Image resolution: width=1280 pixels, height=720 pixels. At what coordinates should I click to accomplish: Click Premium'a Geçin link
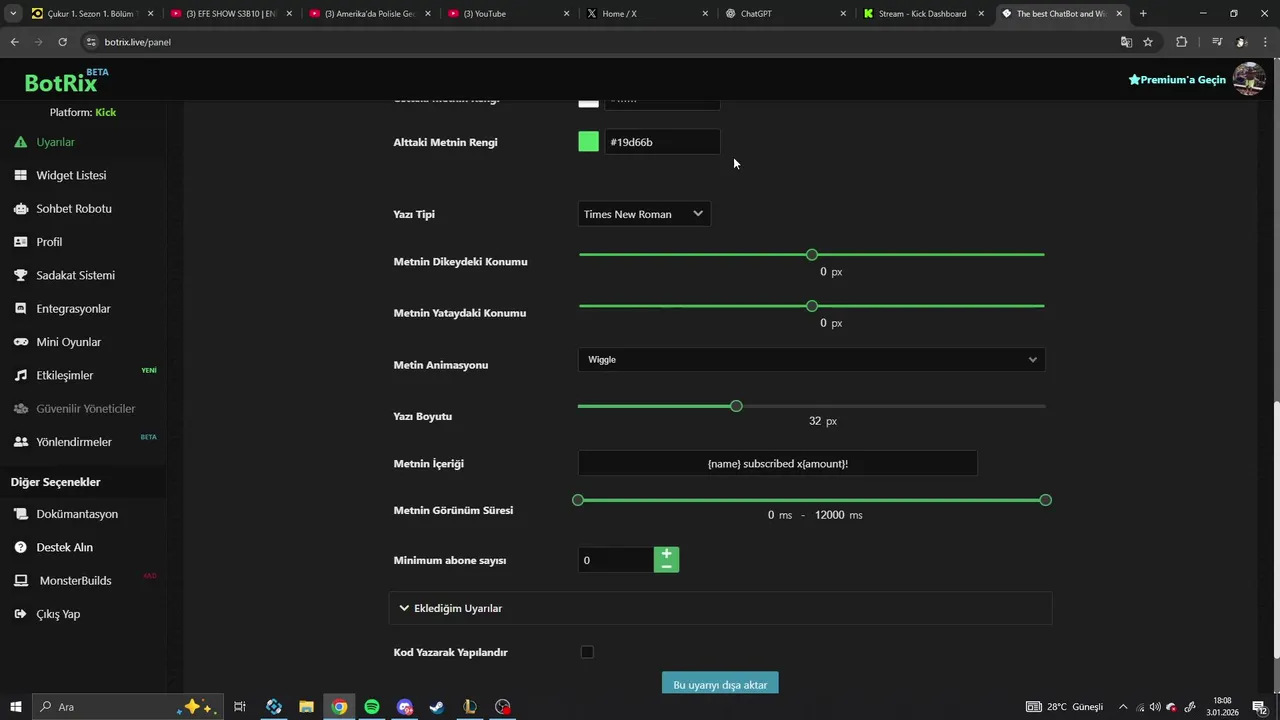click(1177, 79)
